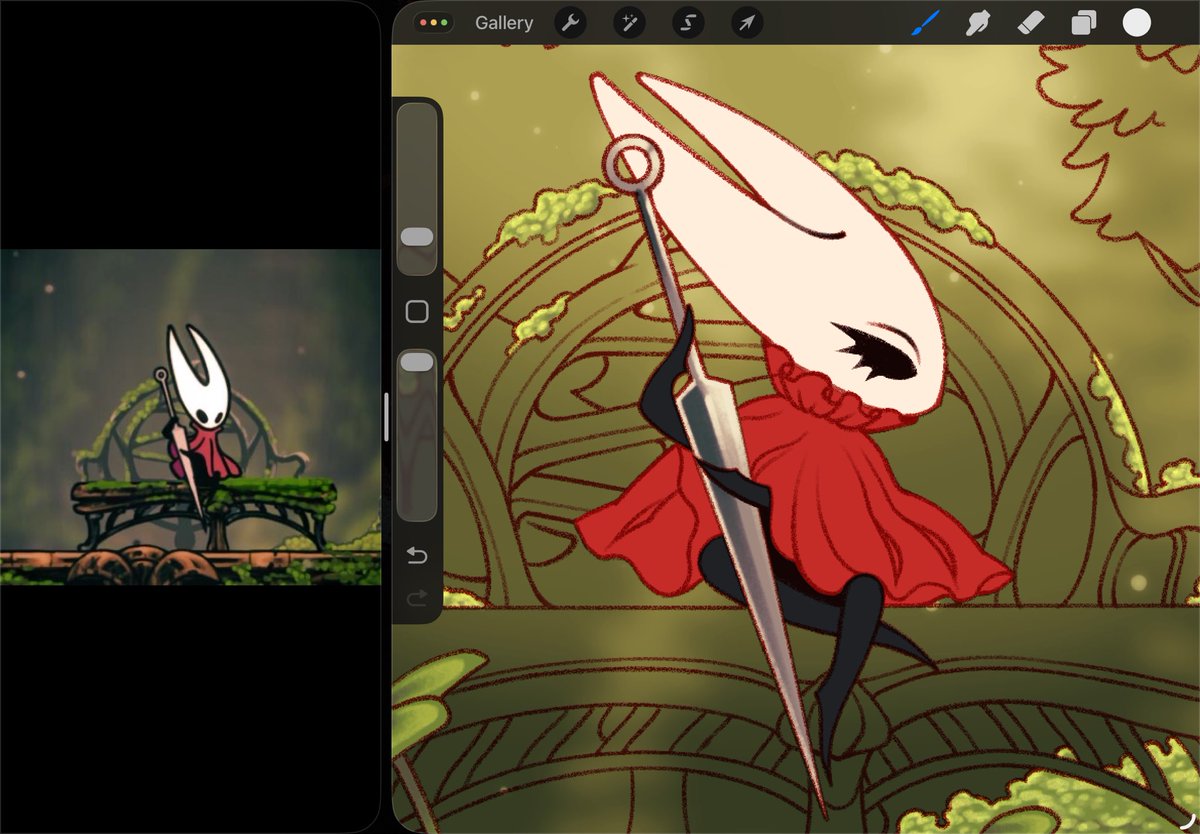Click the split view divider handle
1200x834 pixels.
[x=386, y=417]
